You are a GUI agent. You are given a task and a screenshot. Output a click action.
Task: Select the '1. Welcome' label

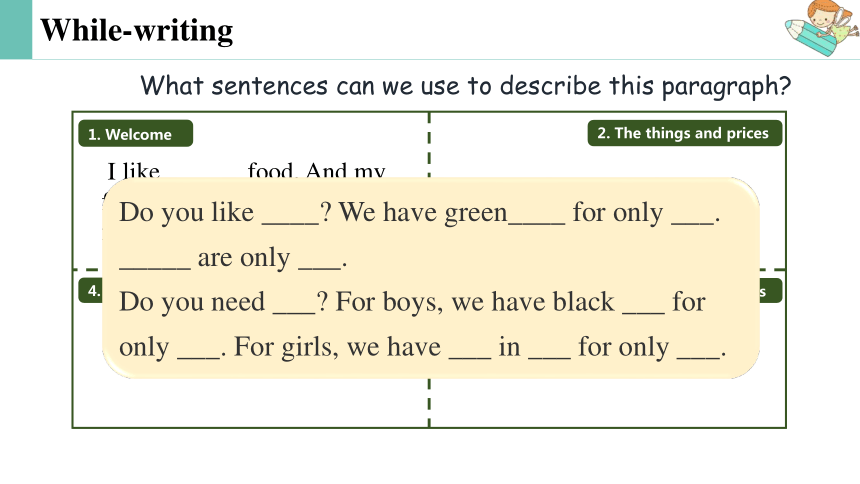135,134
